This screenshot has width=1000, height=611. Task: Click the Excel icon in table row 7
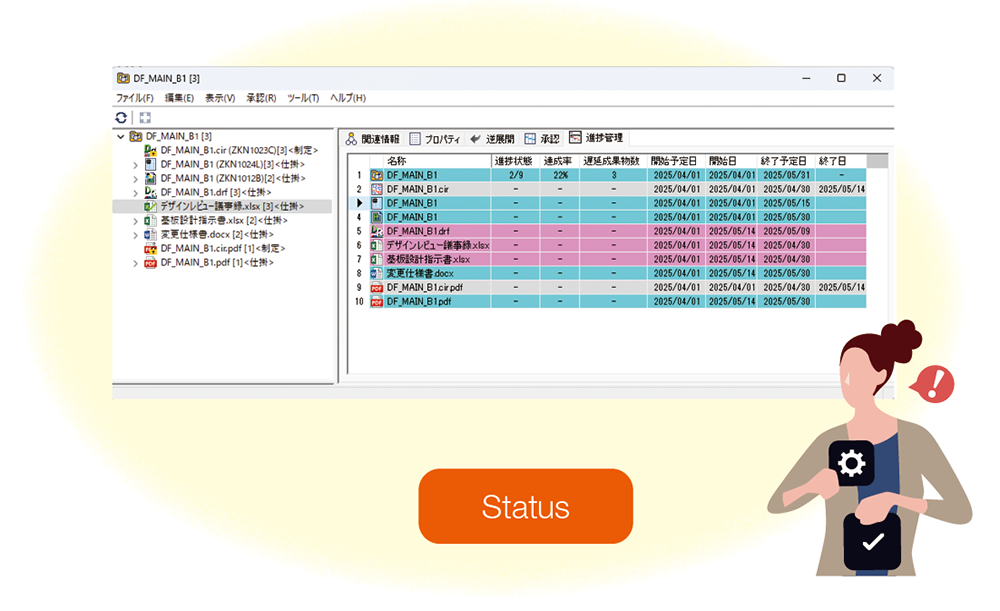point(377,259)
